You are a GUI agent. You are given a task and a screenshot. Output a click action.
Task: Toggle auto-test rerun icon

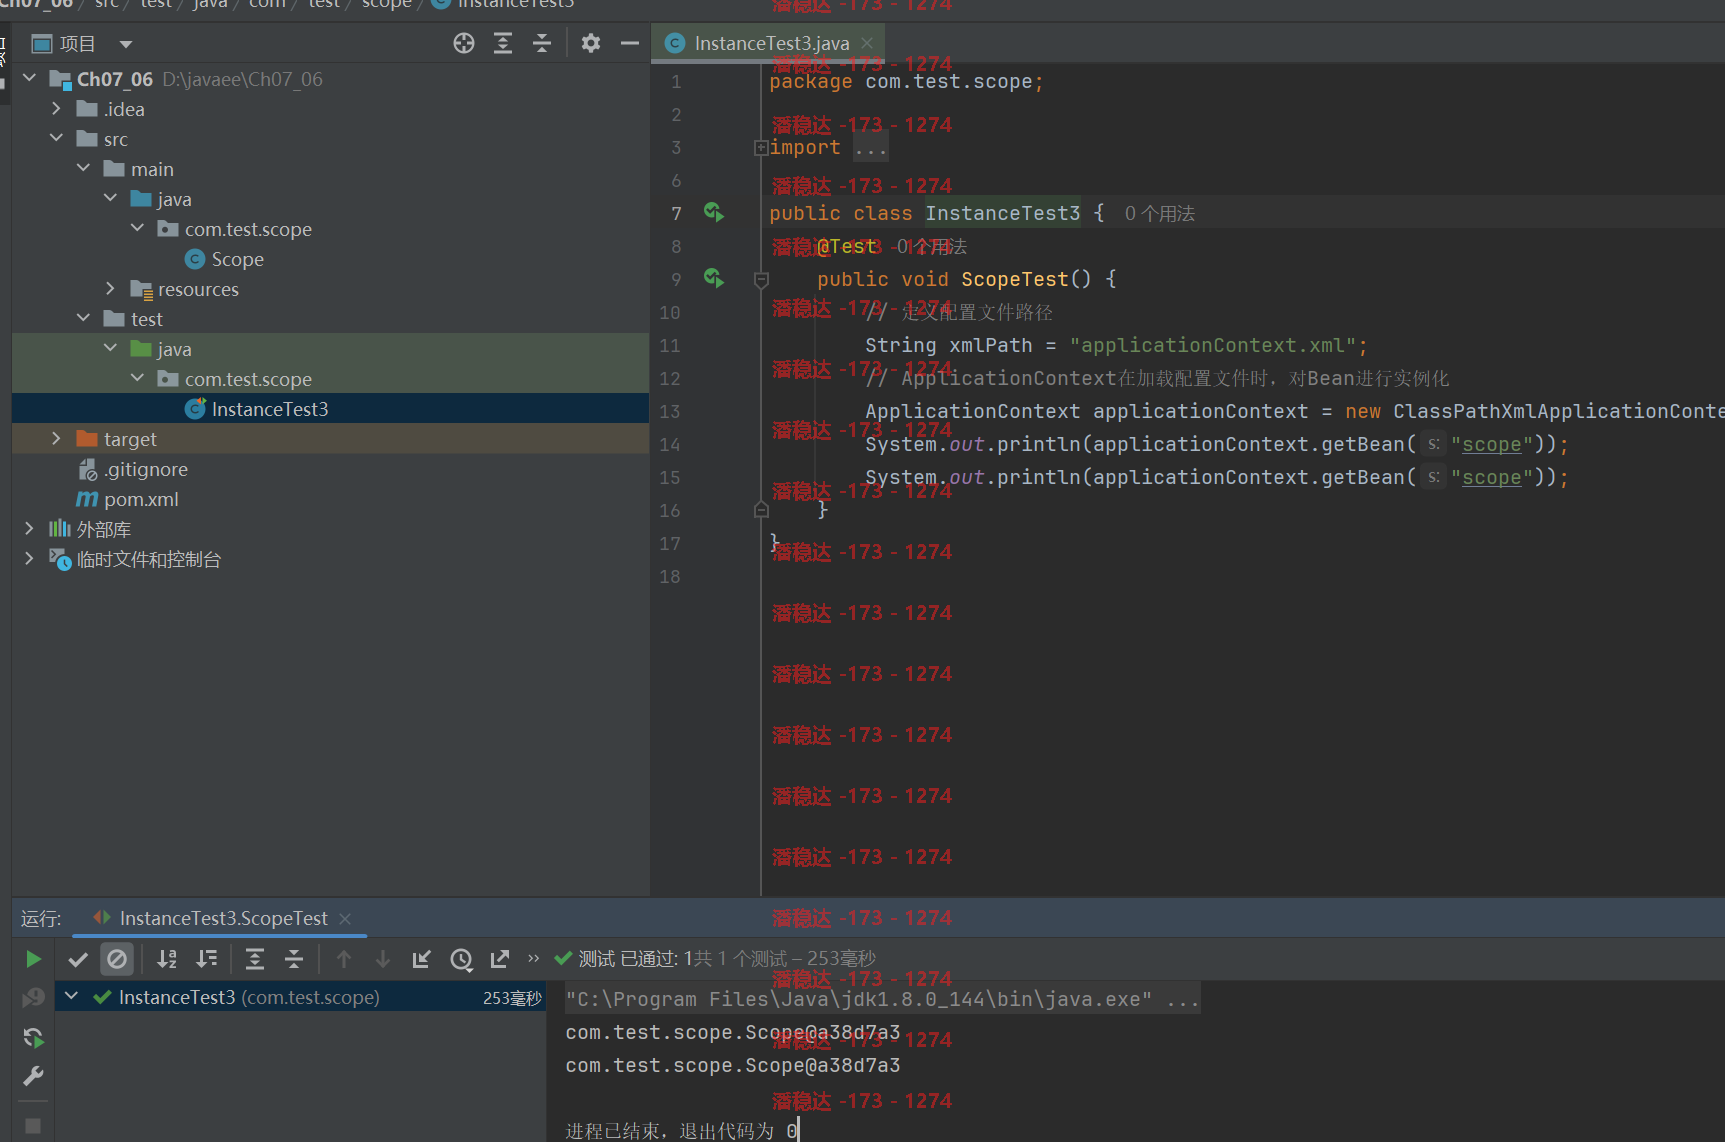click(x=33, y=1038)
